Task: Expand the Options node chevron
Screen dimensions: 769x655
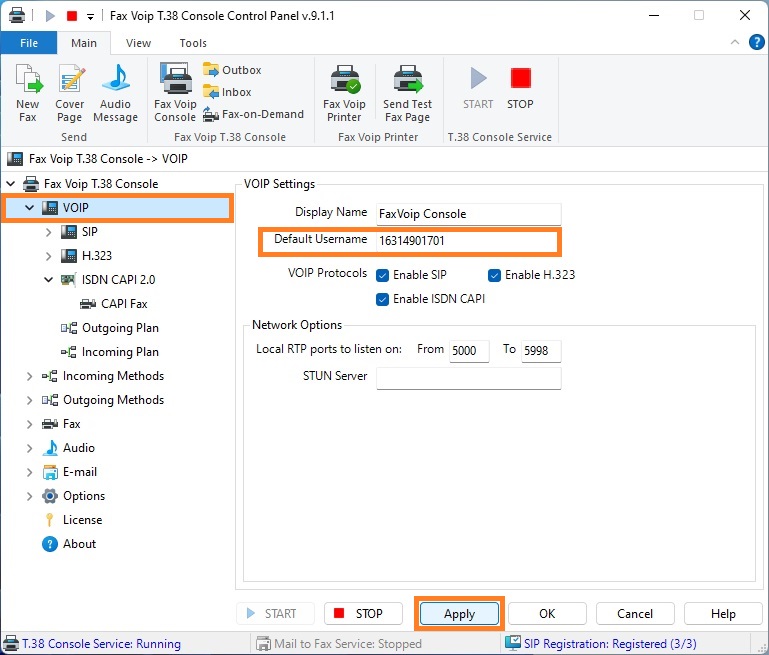Action: click(x=29, y=496)
